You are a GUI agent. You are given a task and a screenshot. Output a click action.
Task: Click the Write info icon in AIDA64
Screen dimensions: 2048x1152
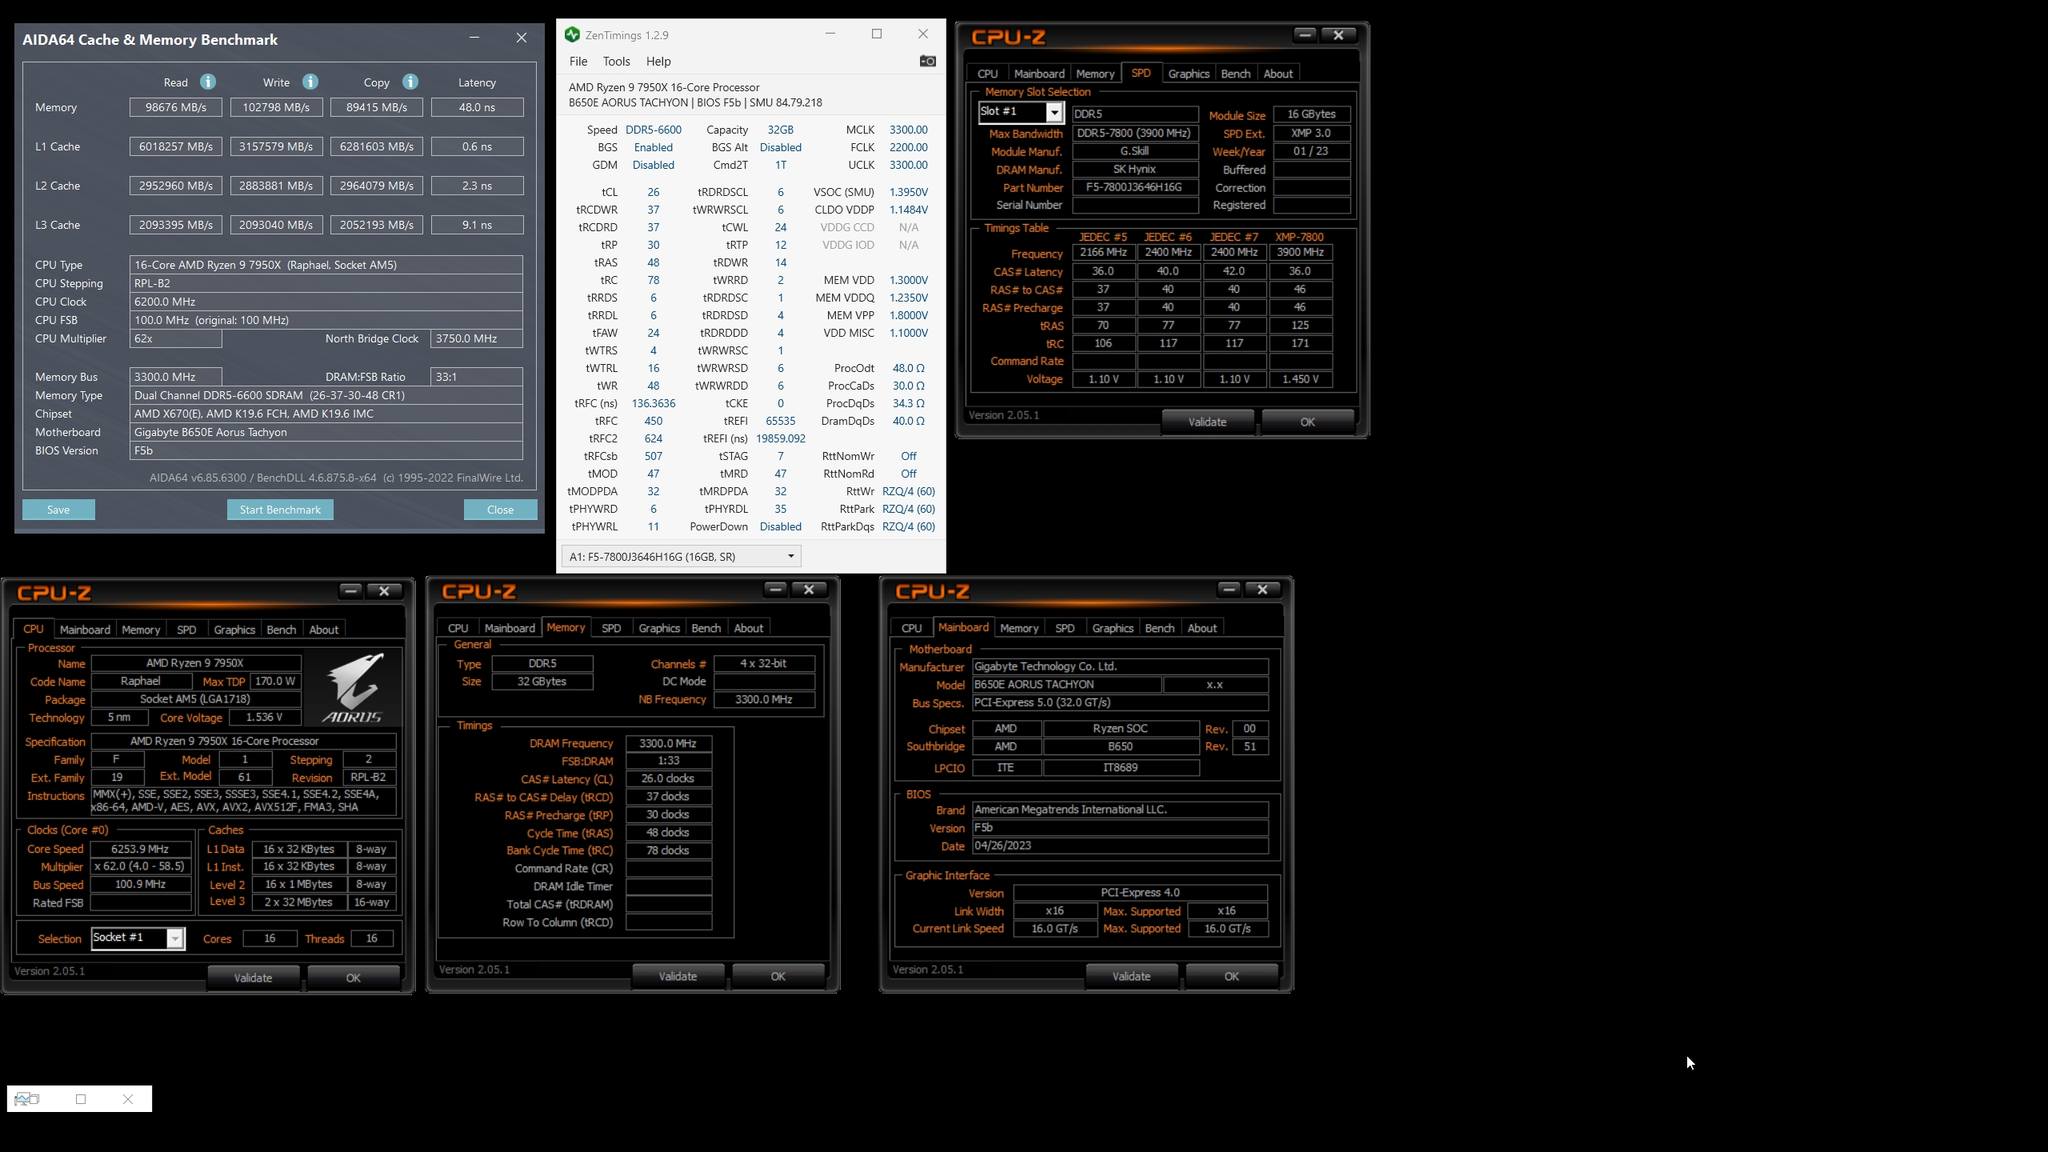point(310,82)
